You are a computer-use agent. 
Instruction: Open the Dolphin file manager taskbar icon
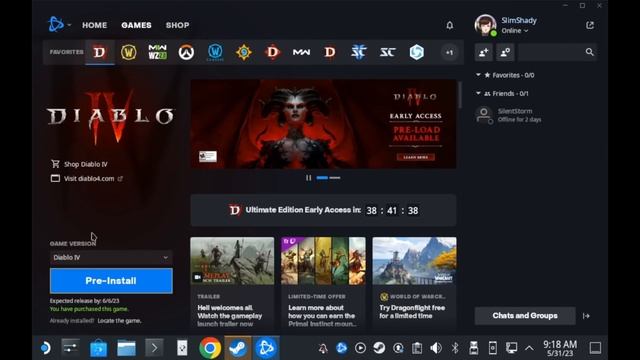[x=127, y=348]
